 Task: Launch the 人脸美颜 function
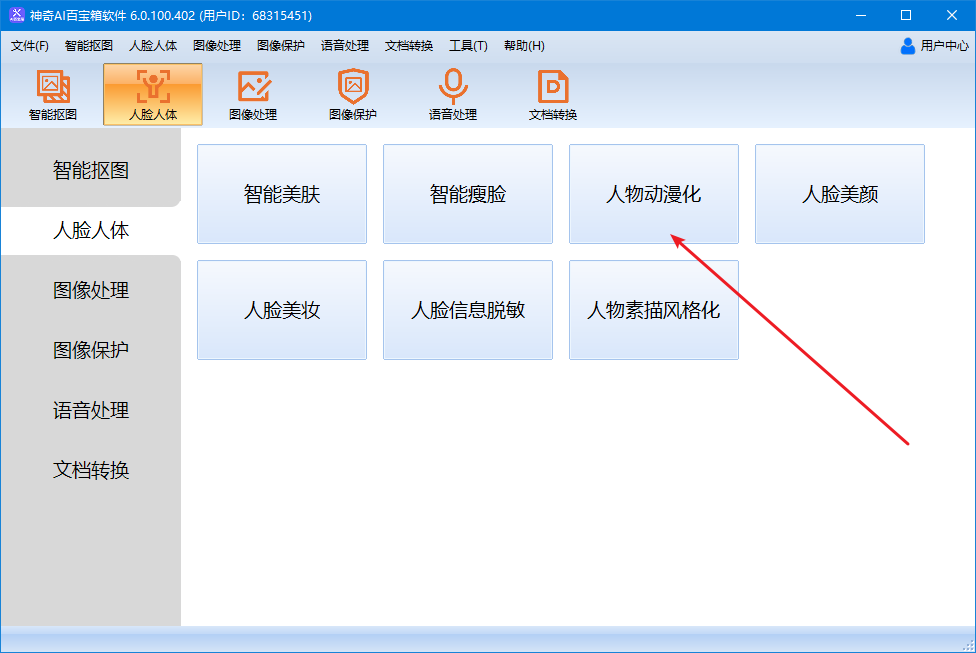pyautogui.click(x=840, y=194)
